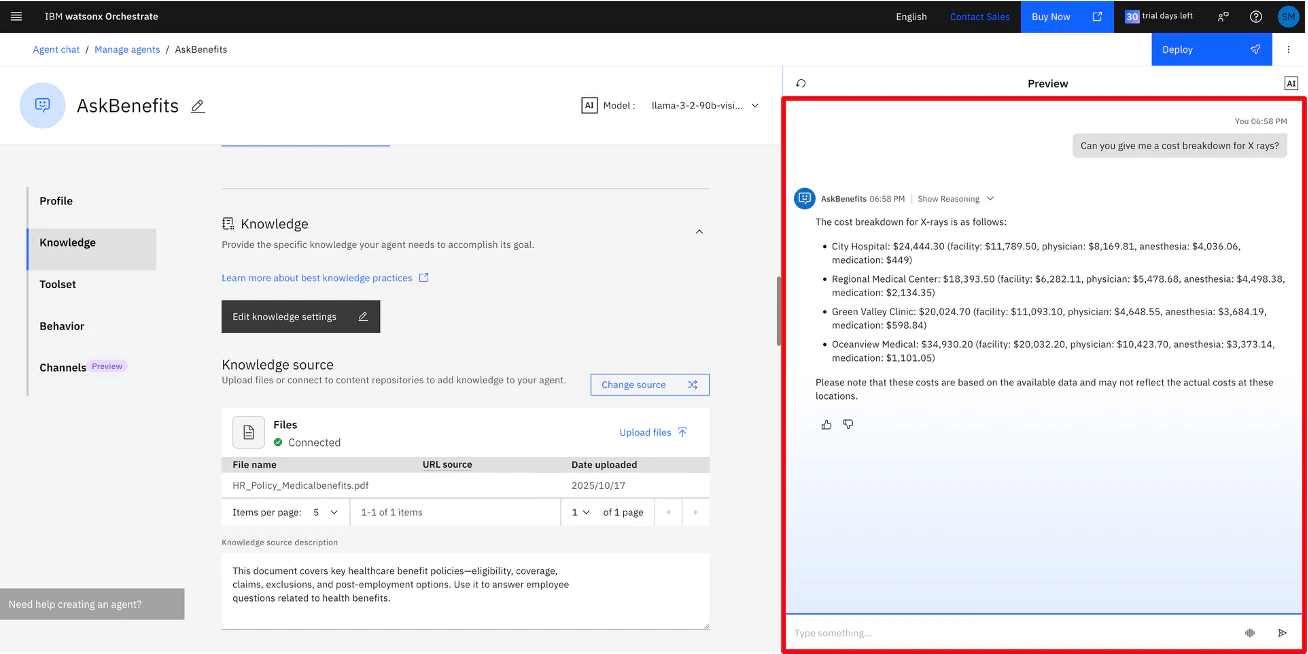1308x654 pixels.
Task: Click the AI badge next to Model
Action: click(589, 105)
